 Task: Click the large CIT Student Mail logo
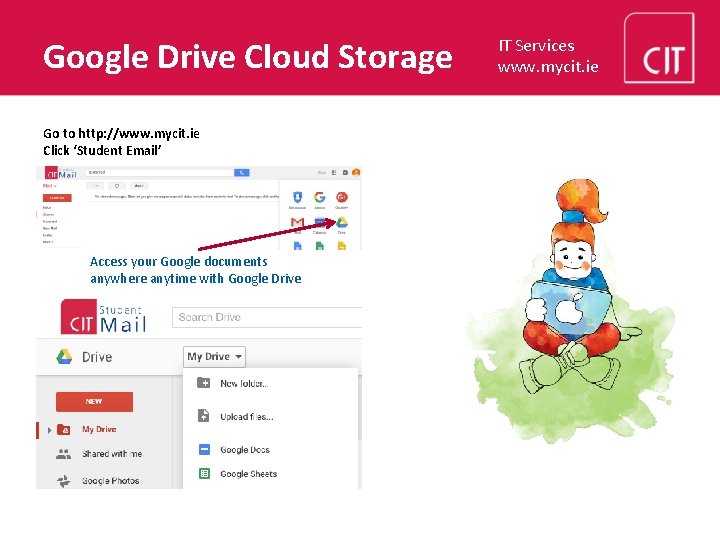104,317
